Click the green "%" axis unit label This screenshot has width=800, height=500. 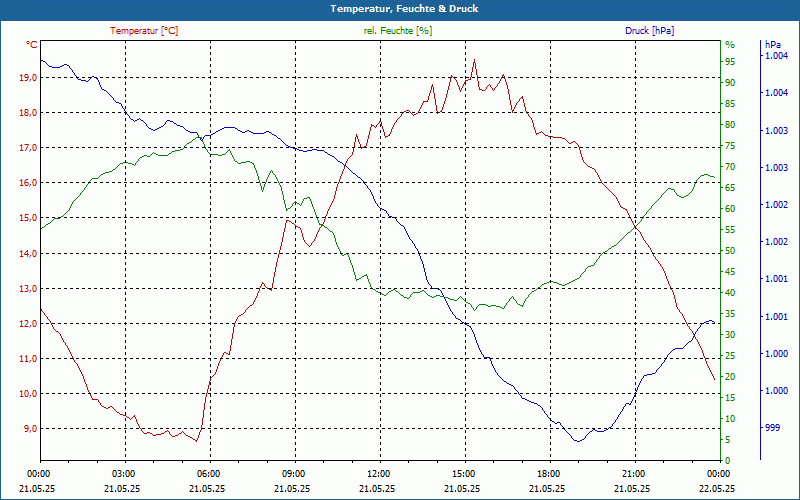coord(730,45)
